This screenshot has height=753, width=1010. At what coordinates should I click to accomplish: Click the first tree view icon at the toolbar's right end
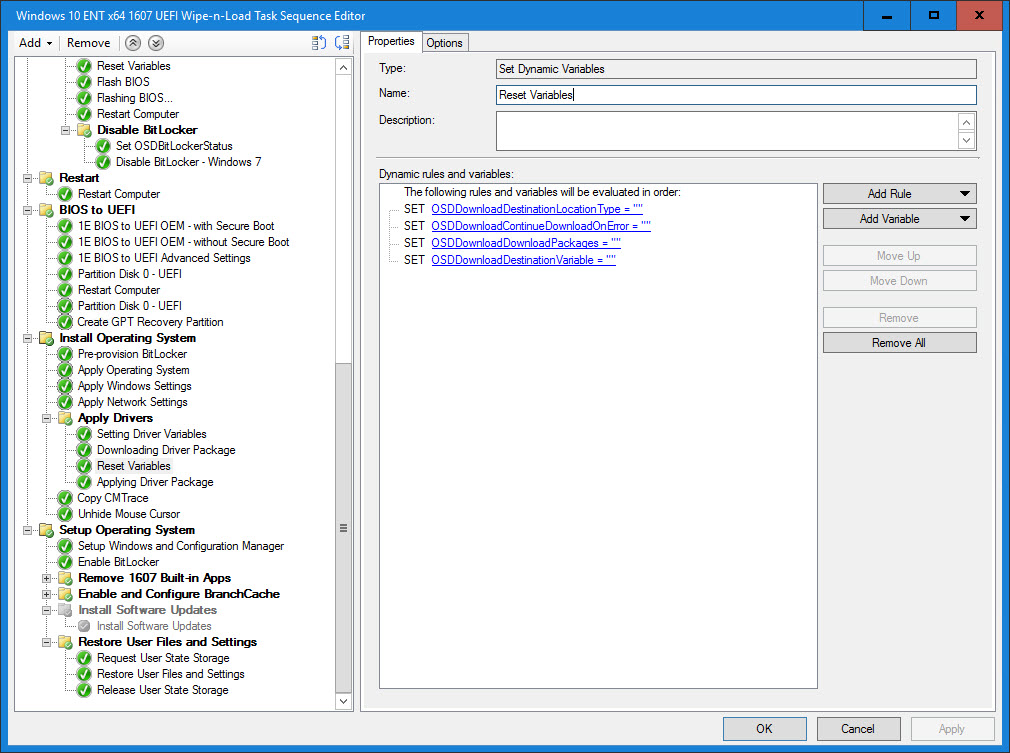click(x=319, y=43)
